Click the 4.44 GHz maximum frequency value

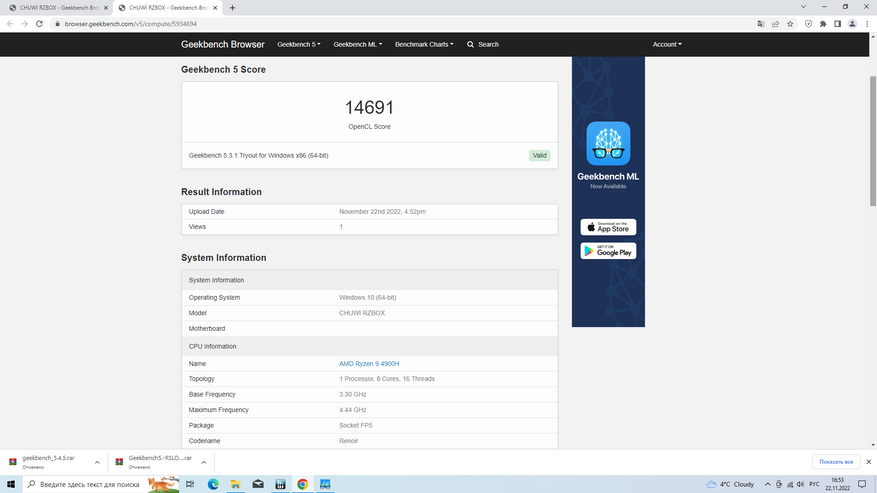352,410
